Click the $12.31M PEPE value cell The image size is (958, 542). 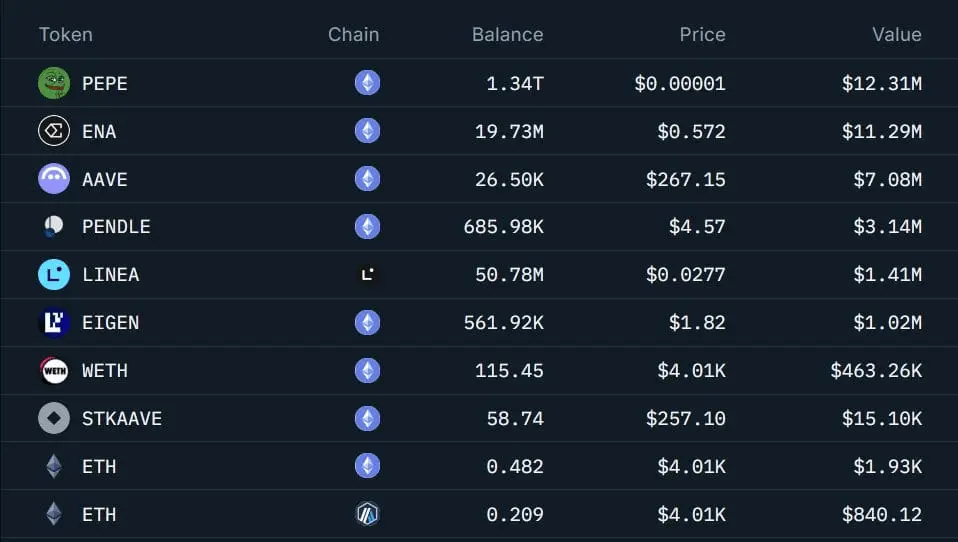(x=882, y=83)
